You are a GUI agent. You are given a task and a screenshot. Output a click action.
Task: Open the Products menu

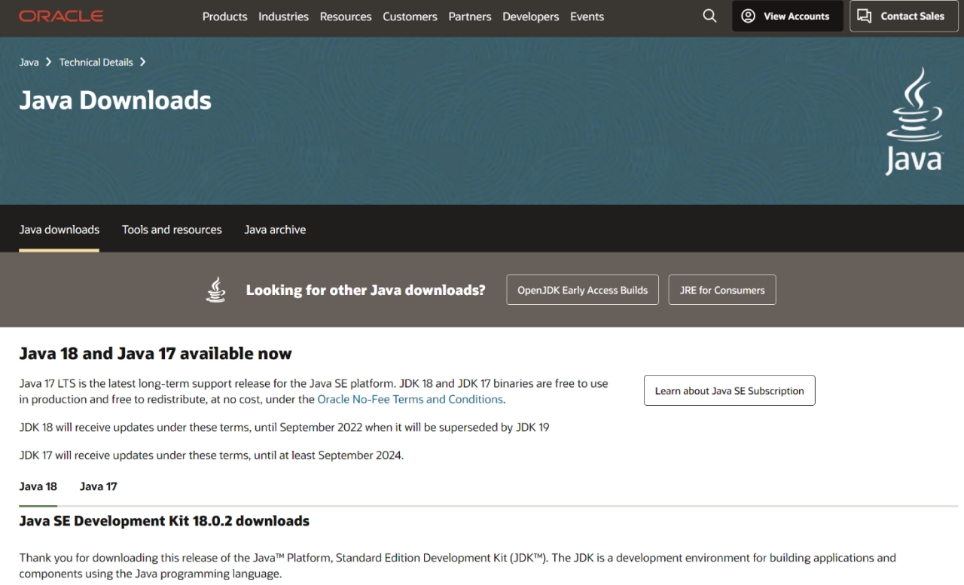coord(225,16)
